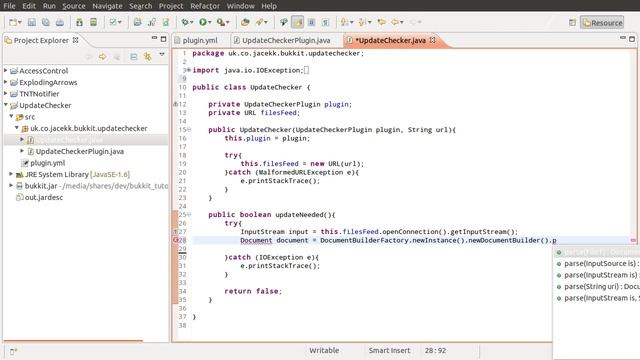Maximize the editor area
Screen dimensions: 640x360
[632, 39]
